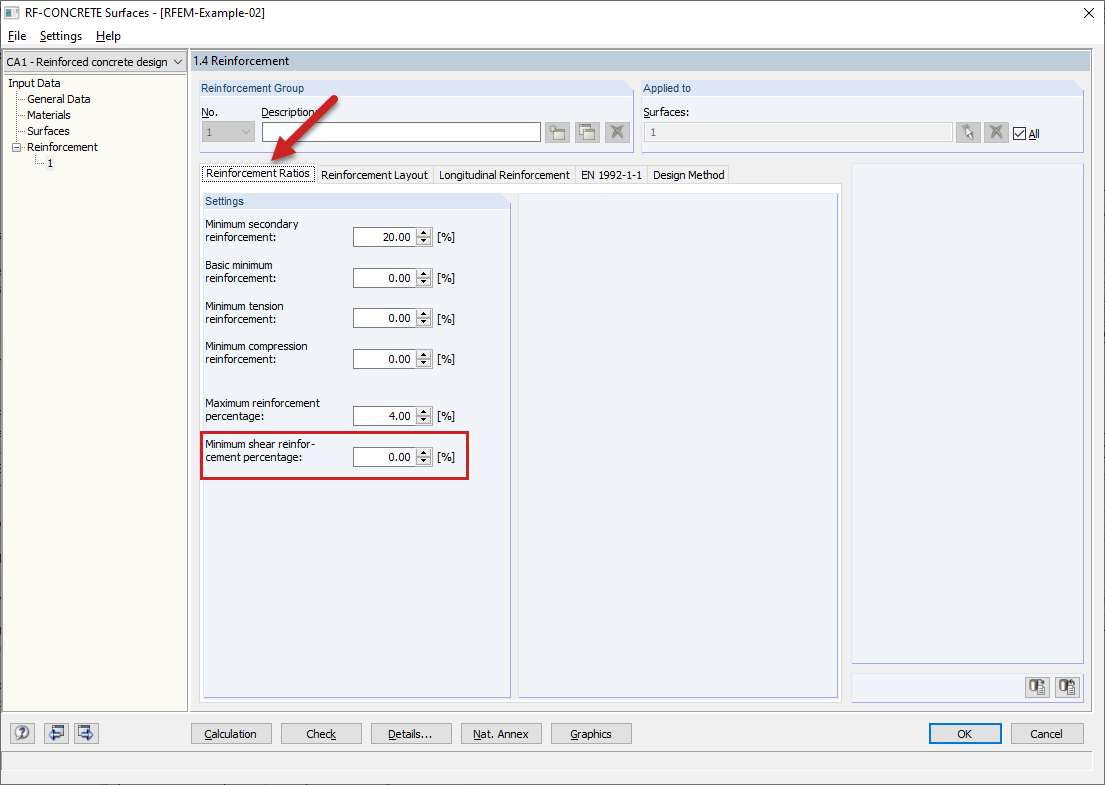Click the Graphics button
The height and width of the screenshot is (785, 1105).
pyautogui.click(x=591, y=734)
